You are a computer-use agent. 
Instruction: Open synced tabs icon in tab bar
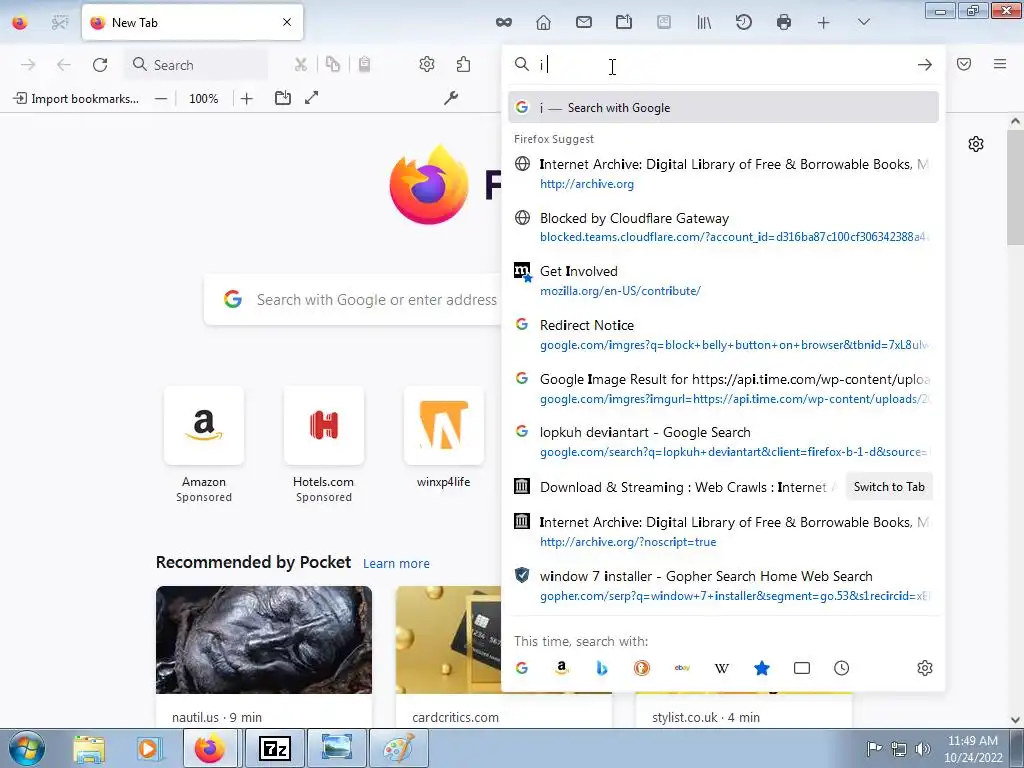(x=624, y=22)
